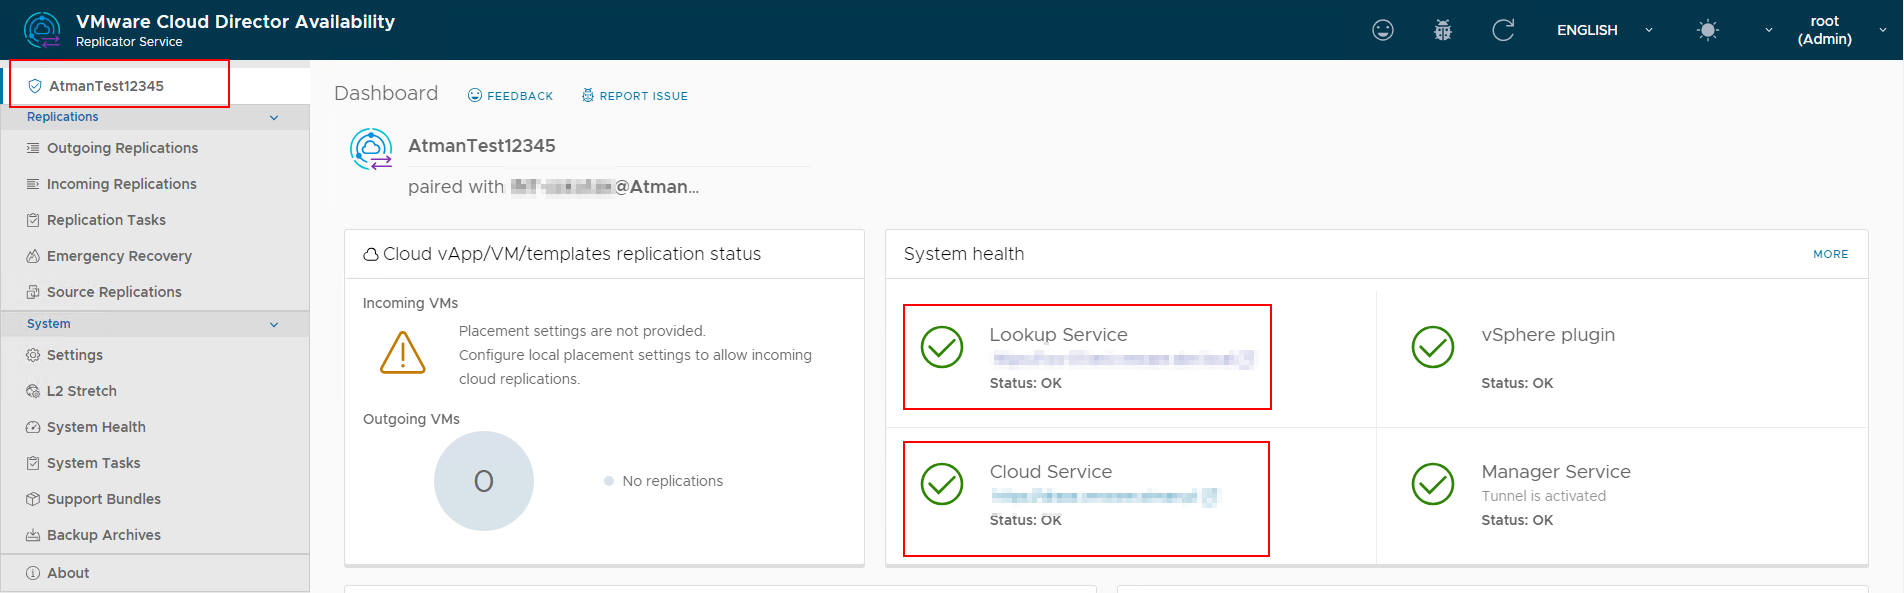Click the smiley feedback icon in header
Image resolution: width=1904 pixels, height=593 pixels.
pos(1382,30)
